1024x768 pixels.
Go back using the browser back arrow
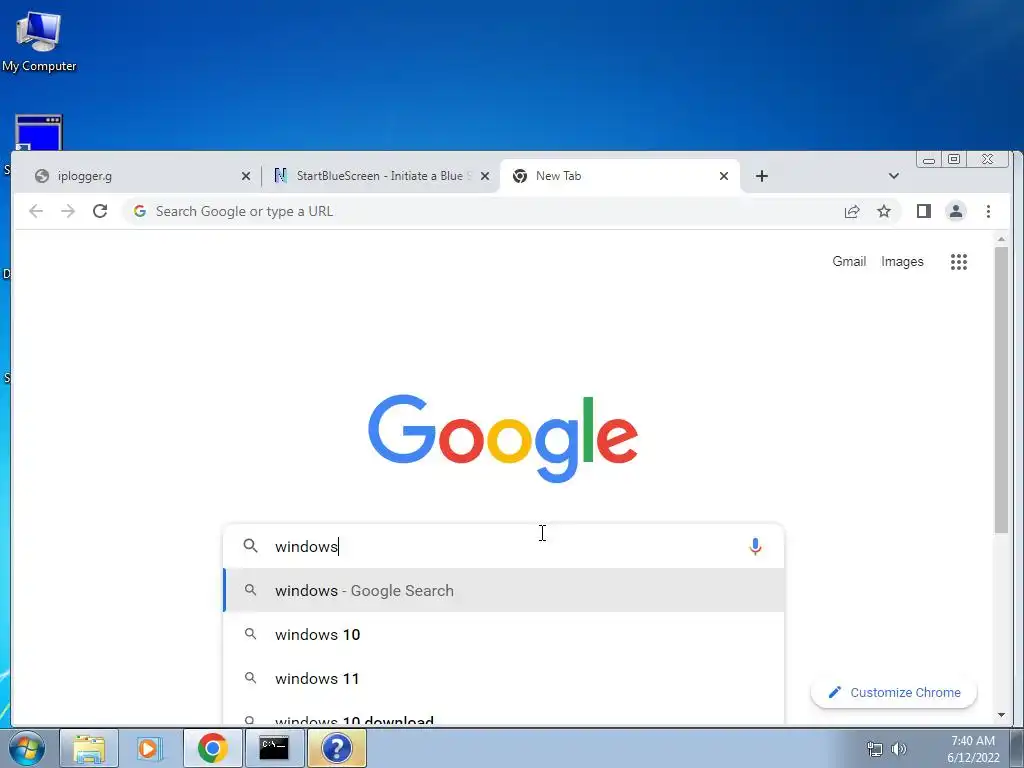36,211
